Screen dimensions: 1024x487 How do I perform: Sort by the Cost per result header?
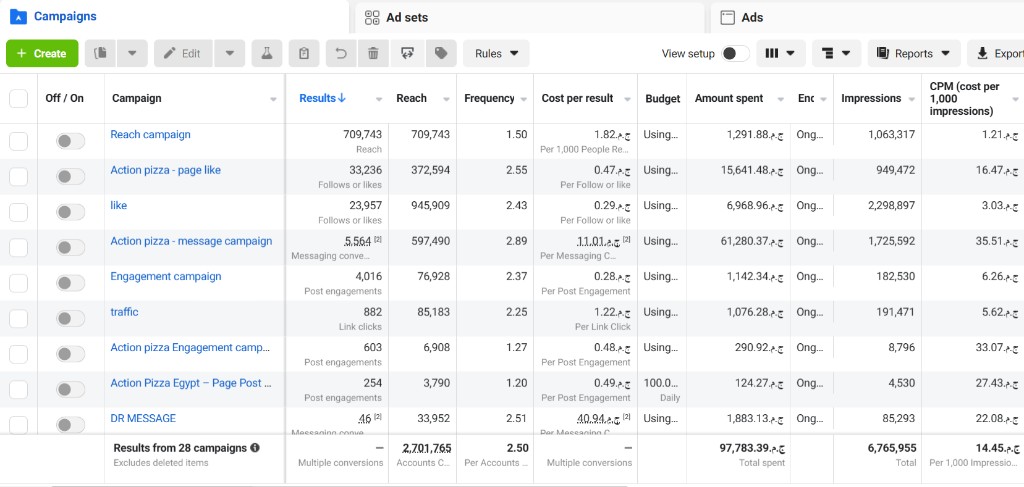pyautogui.click(x=577, y=99)
